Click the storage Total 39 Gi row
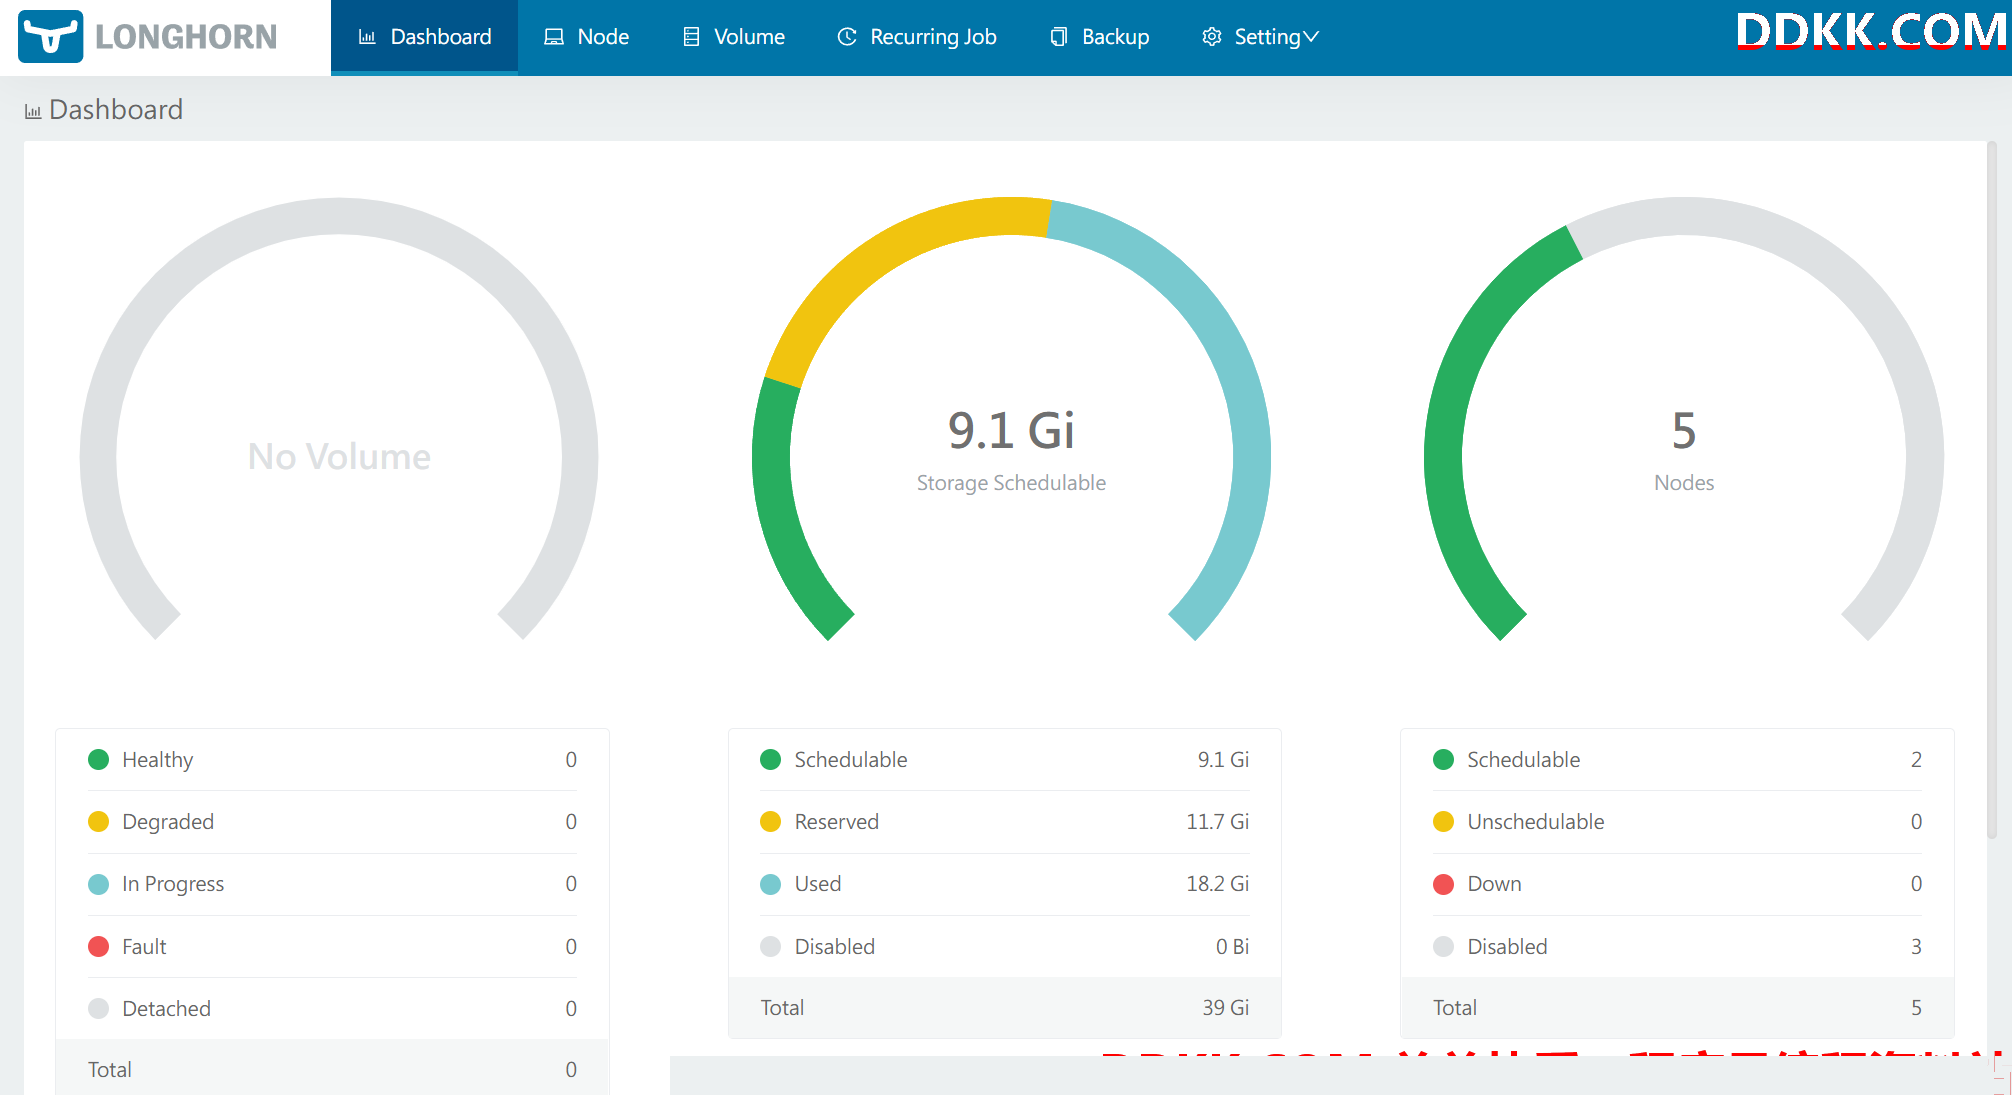The image size is (2012, 1095). coord(1004,1008)
